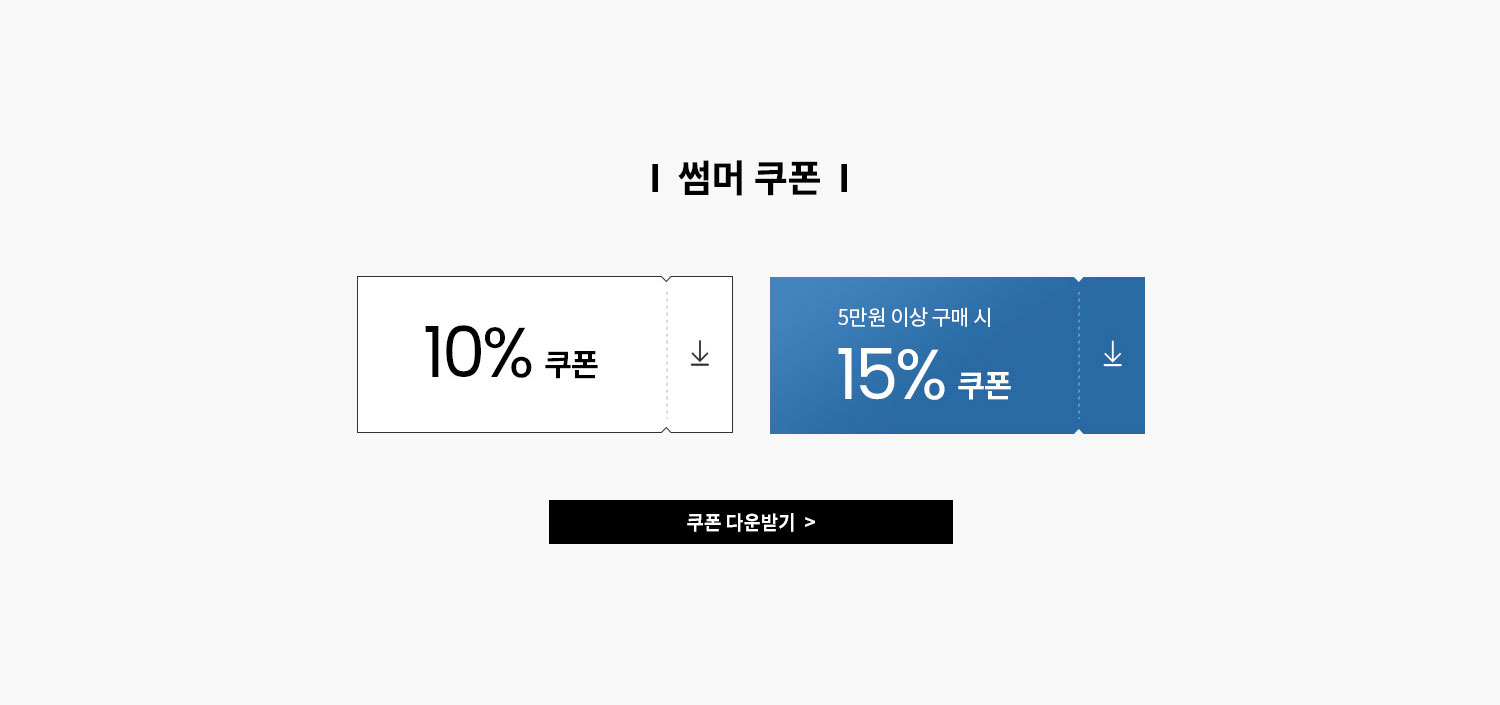Click the 썸머 쿠폰 heading
This screenshot has width=1500, height=705.
point(749,179)
